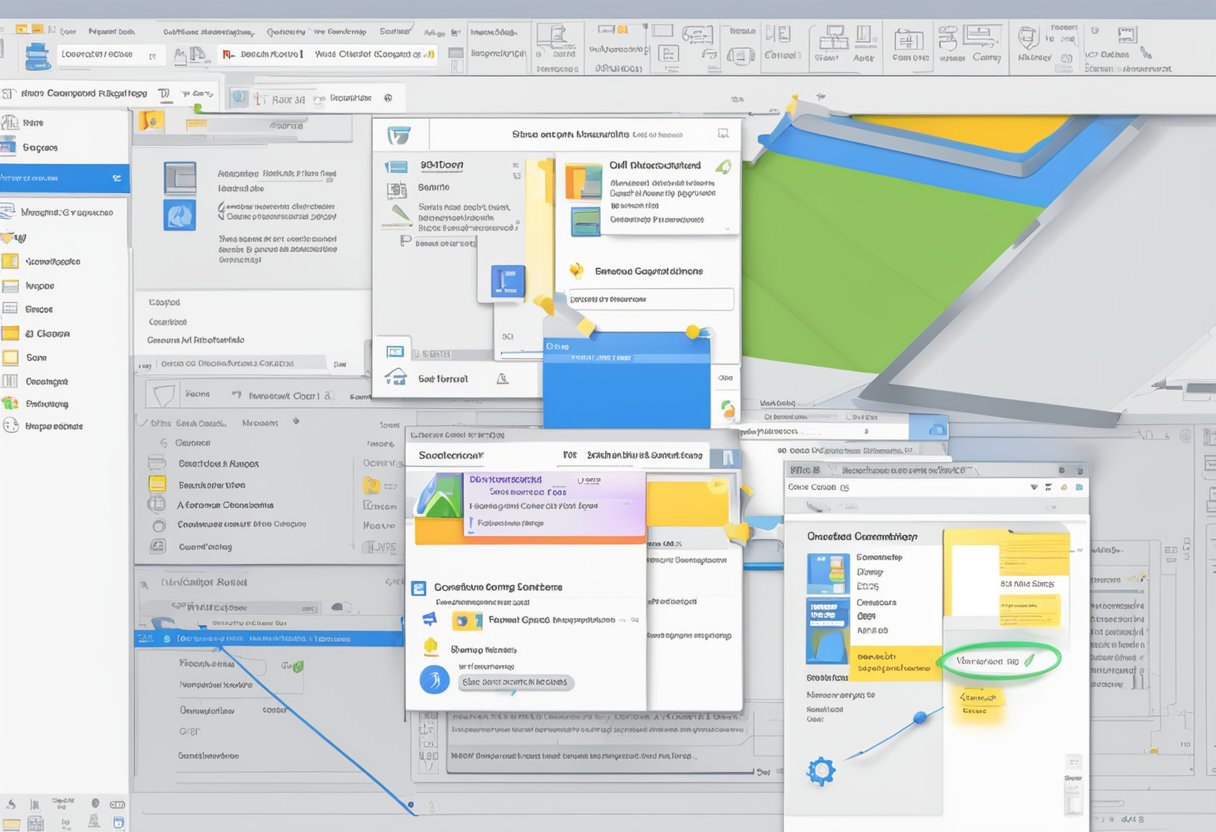
Task: Select the green rocket icon in the dialog
Action: [x=726, y=165]
